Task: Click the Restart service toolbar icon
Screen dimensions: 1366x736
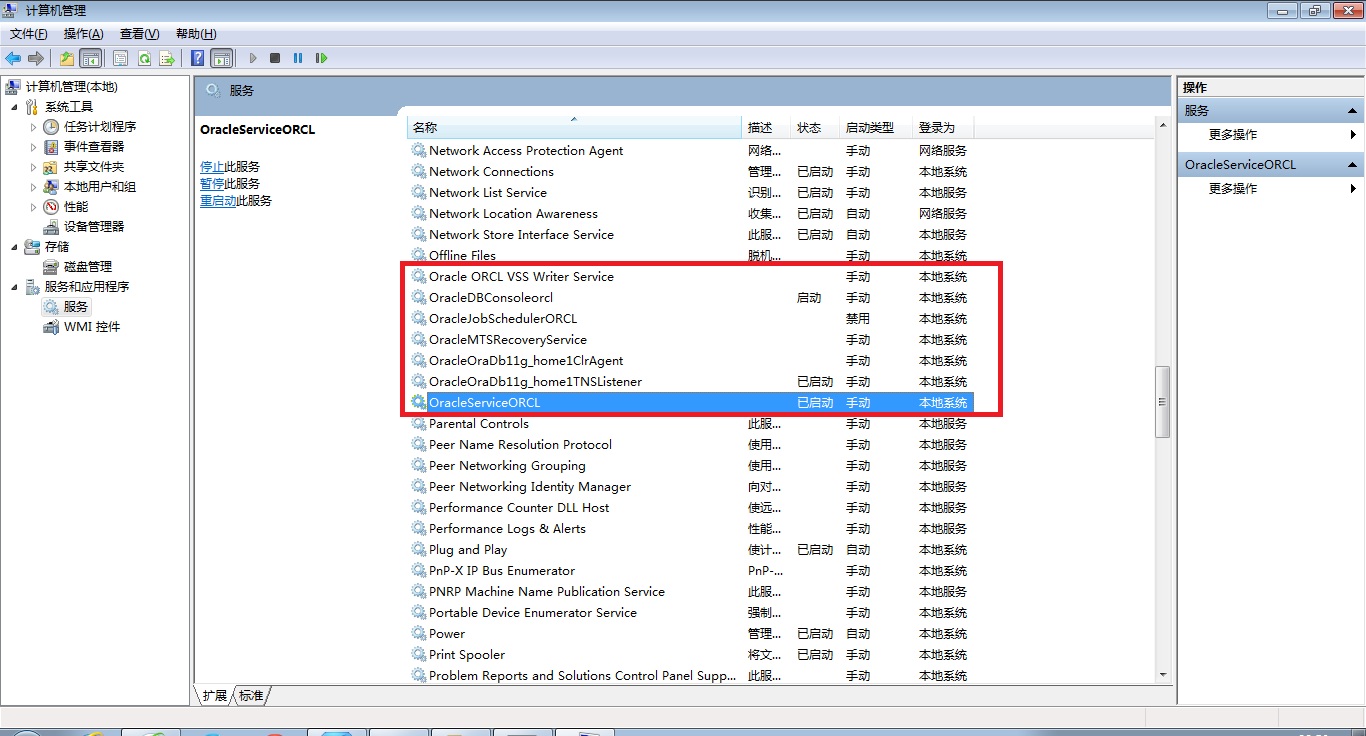Action: pos(321,58)
